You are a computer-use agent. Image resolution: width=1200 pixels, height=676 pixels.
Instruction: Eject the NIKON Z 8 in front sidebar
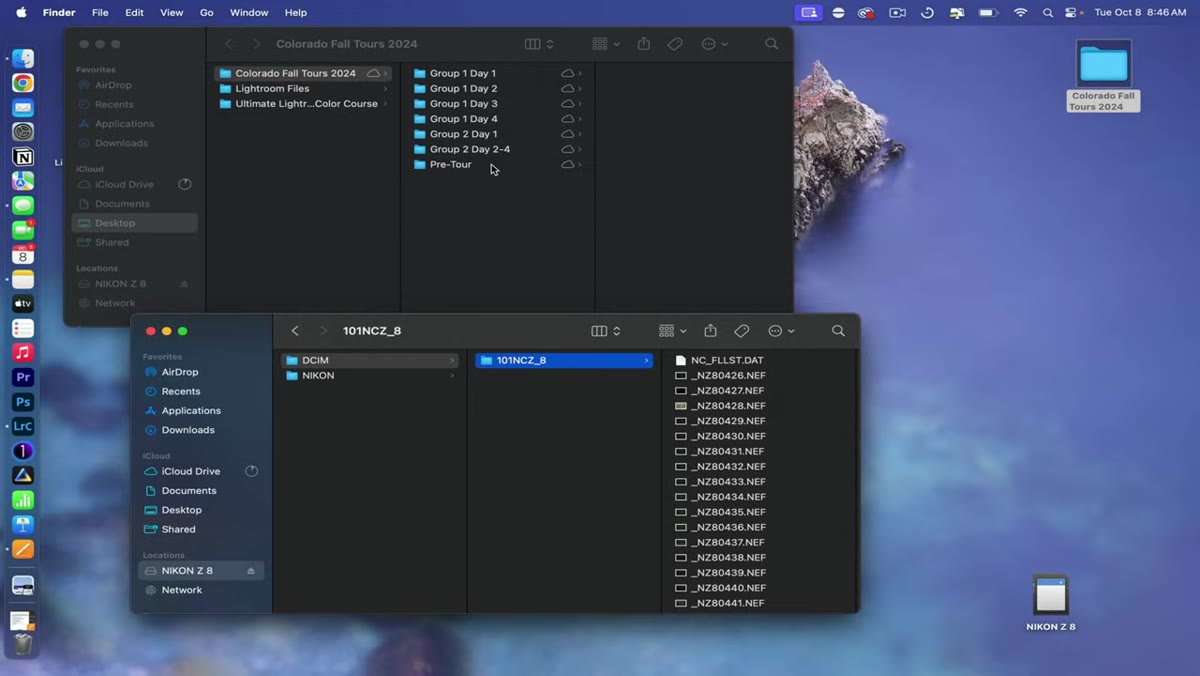[251, 571]
